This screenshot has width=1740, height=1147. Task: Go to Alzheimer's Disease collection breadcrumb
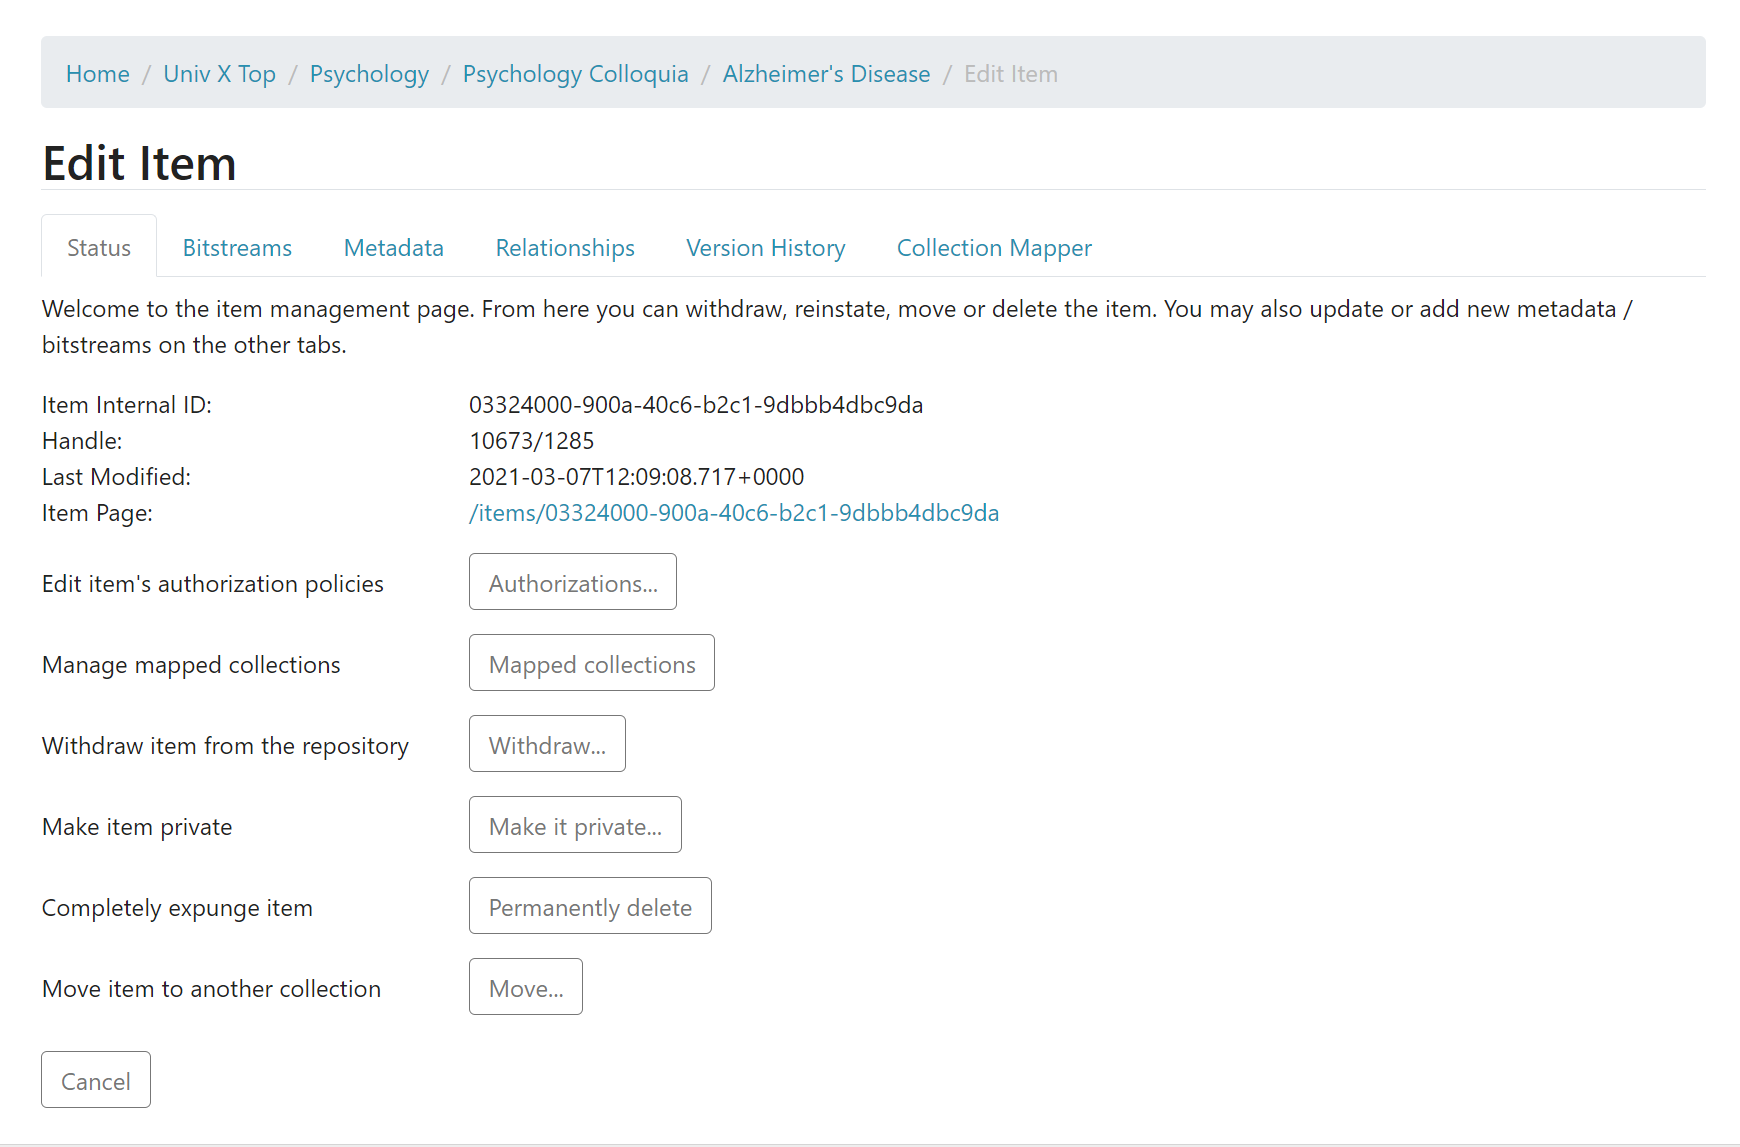826,74
